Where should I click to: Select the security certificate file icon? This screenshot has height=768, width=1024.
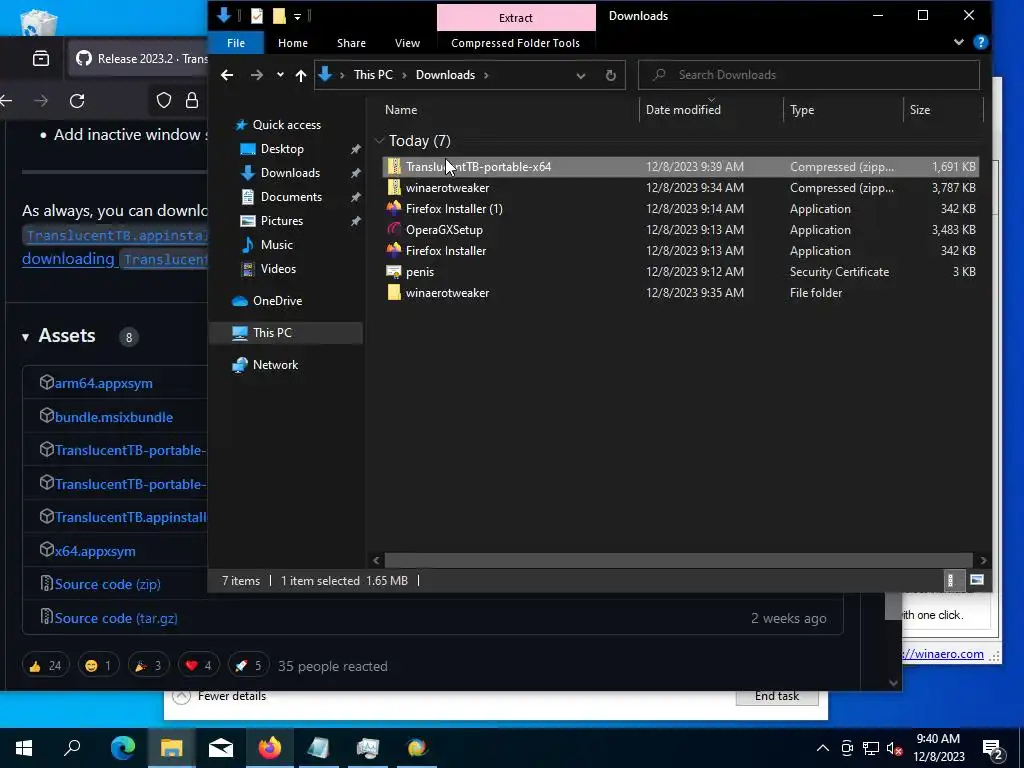[394, 272]
